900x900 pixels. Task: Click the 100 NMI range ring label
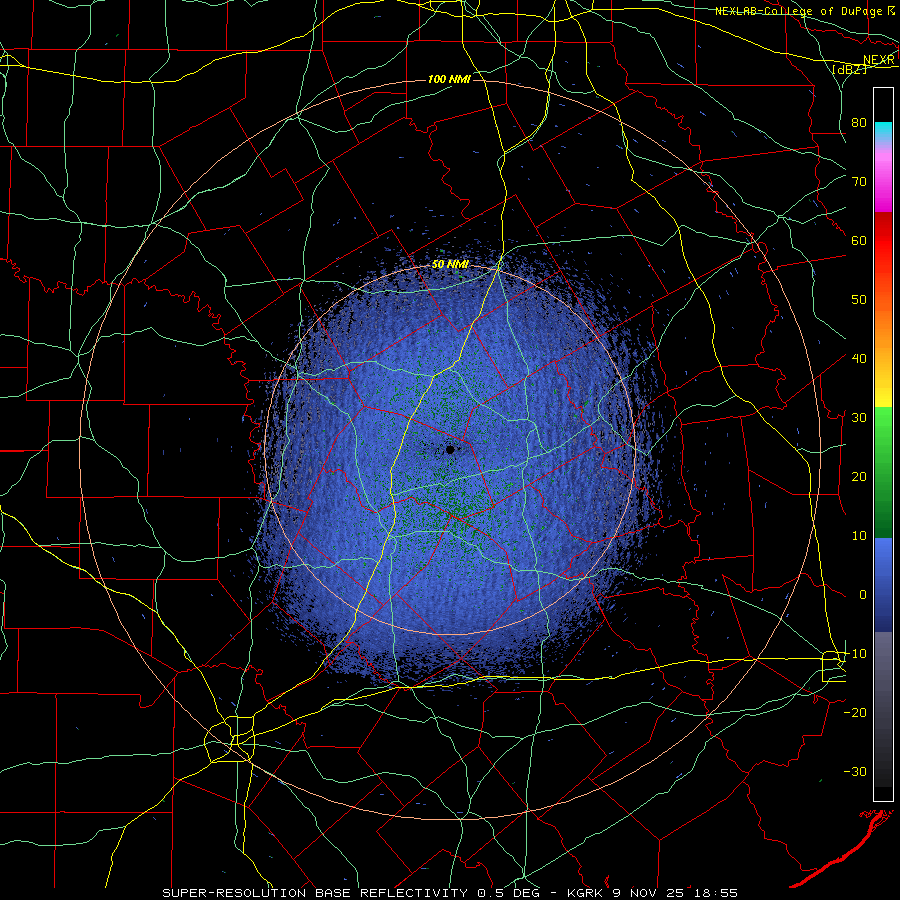tap(449, 79)
